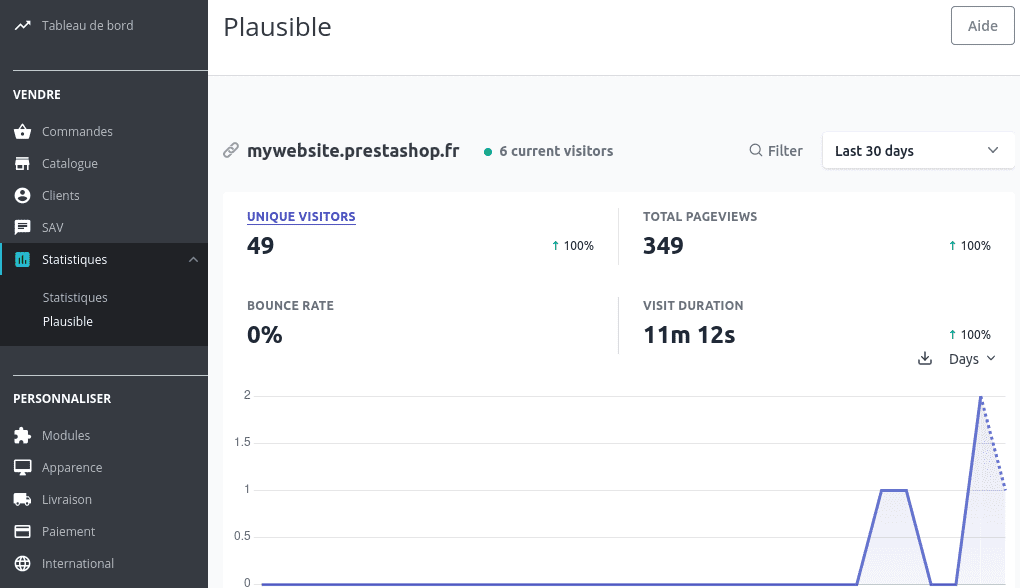Click the Statistiques bar chart icon
Screen dimensions: 1020x588
pos(22,260)
